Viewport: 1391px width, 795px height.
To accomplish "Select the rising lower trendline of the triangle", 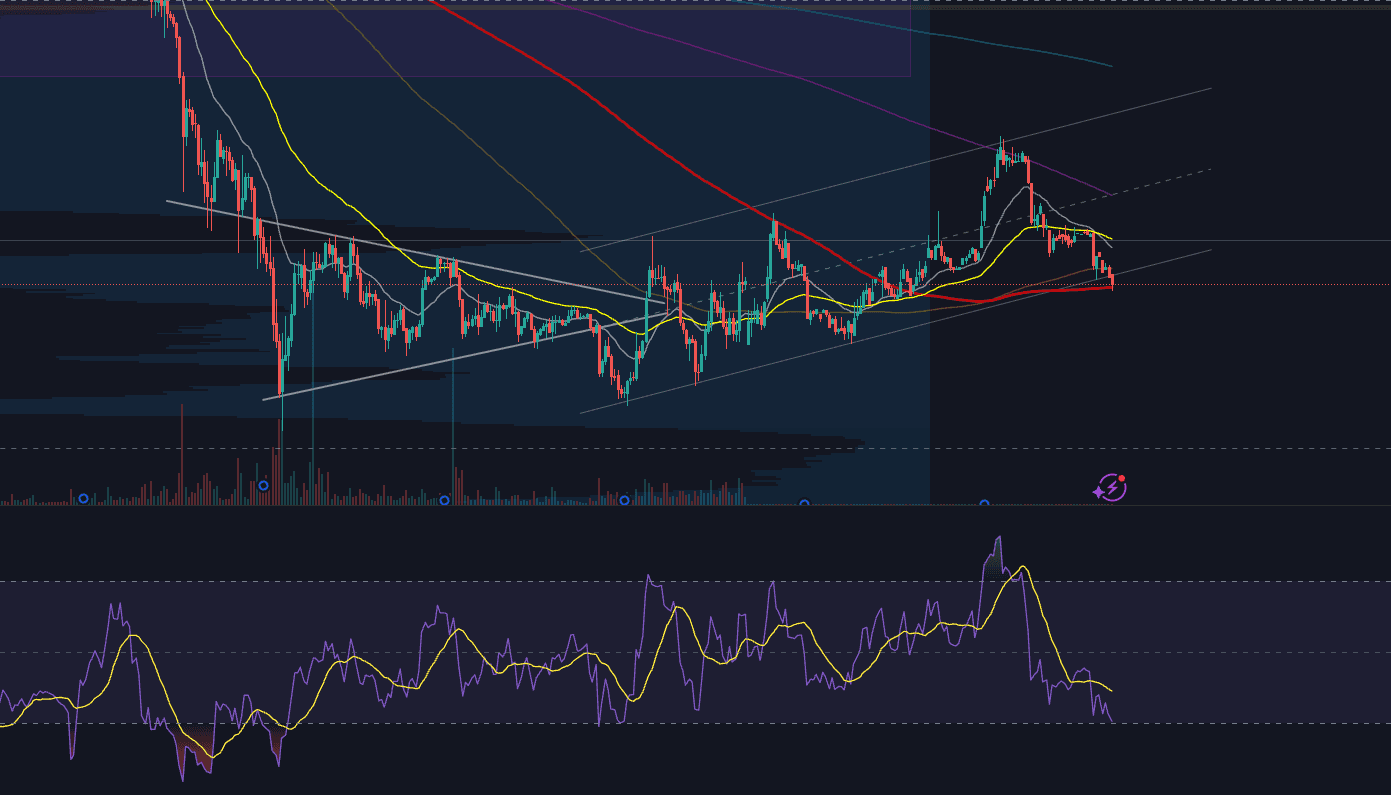I will [400, 370].
